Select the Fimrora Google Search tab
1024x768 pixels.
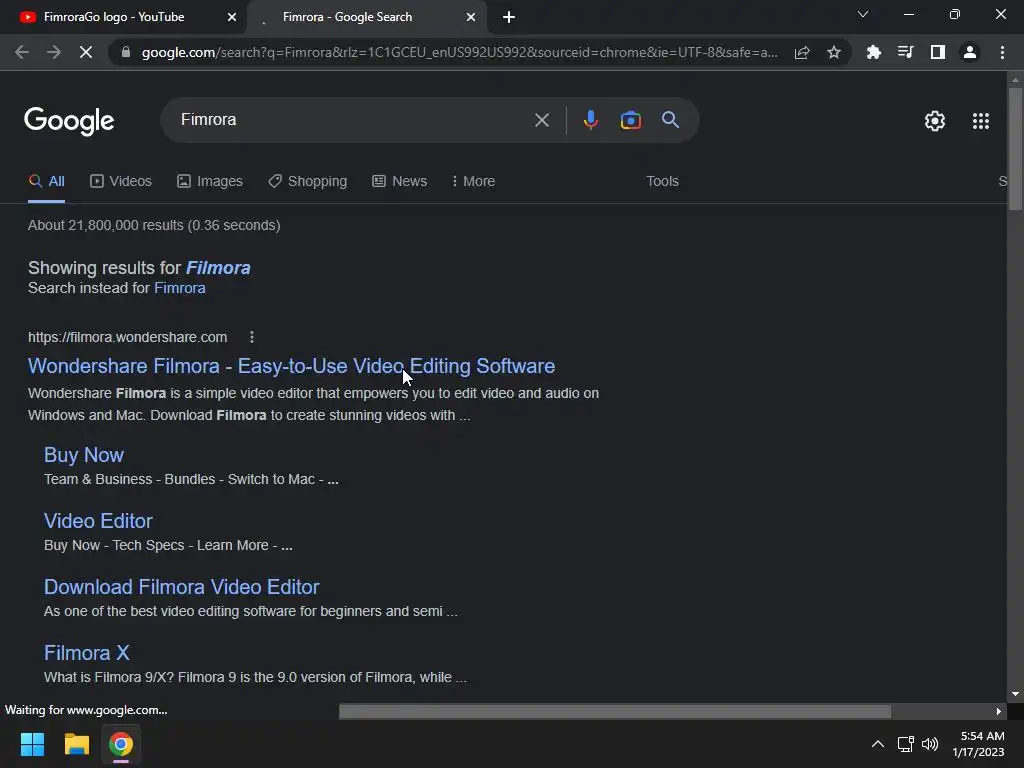pos(366,17)
